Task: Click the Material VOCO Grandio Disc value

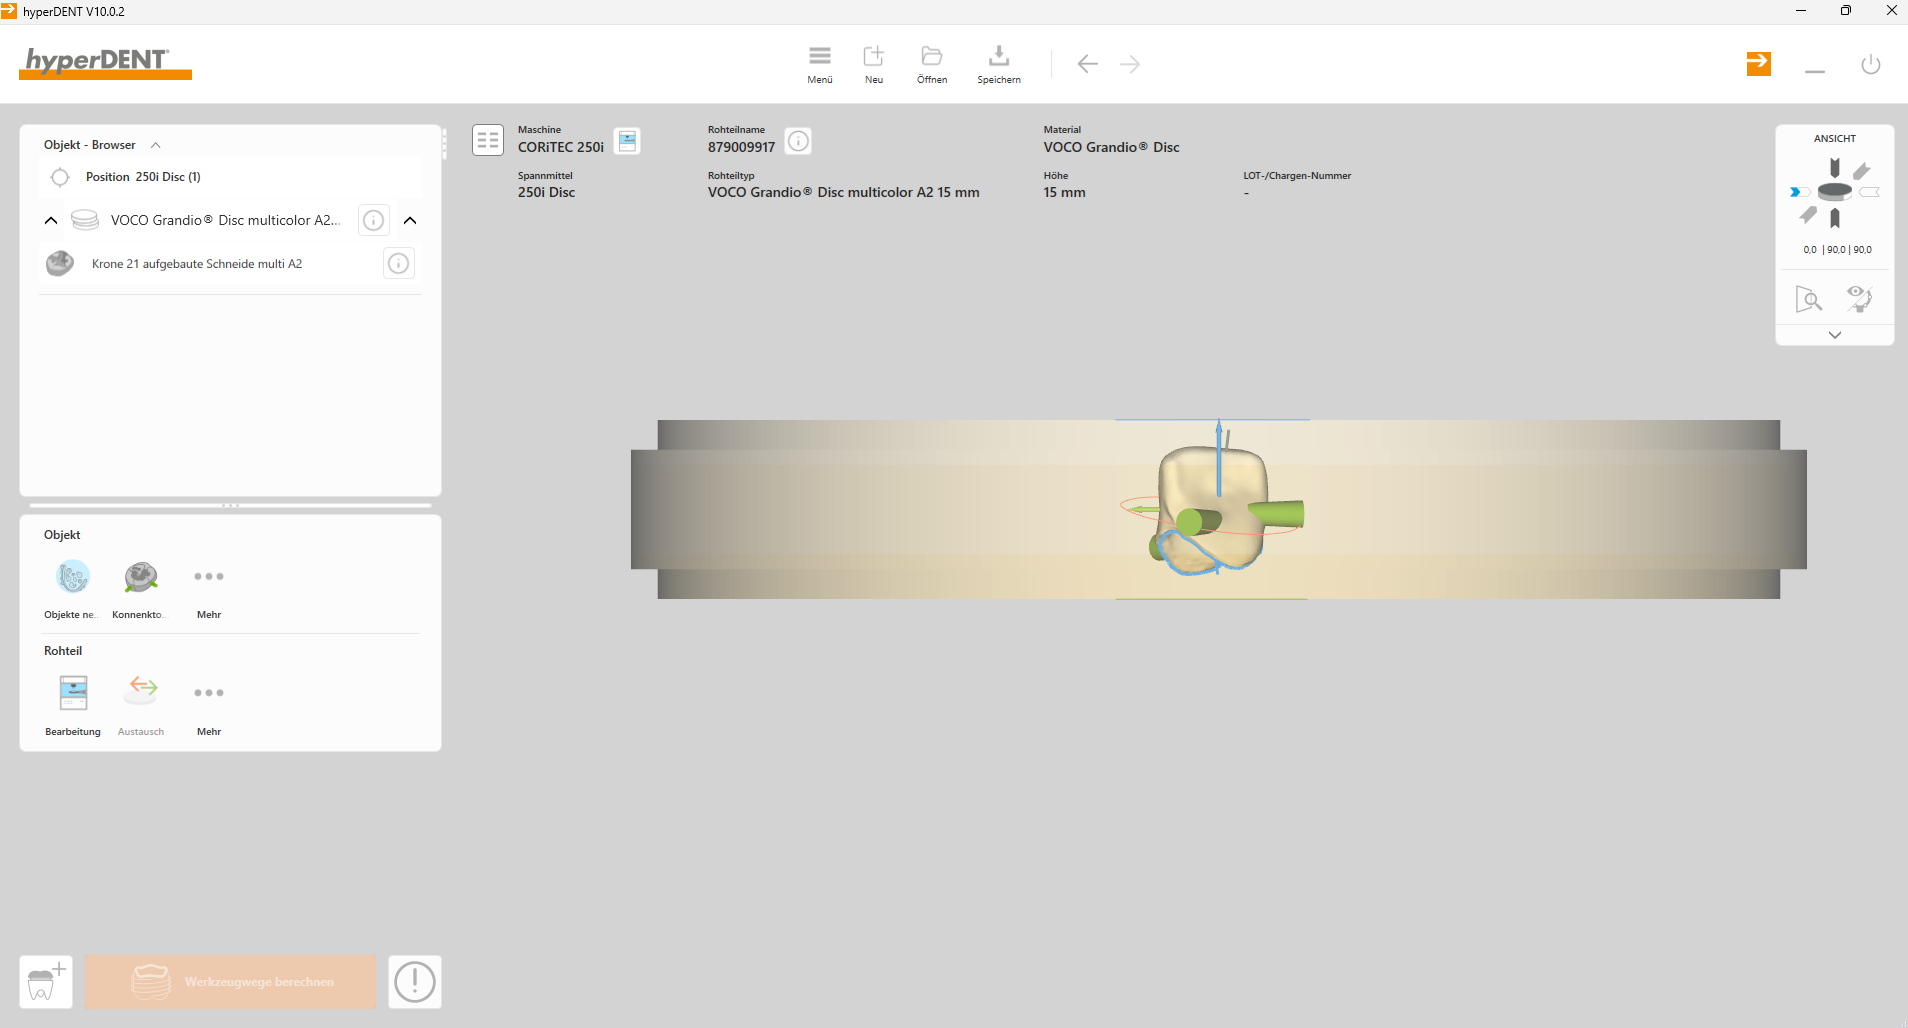Action: [1111, 147]
